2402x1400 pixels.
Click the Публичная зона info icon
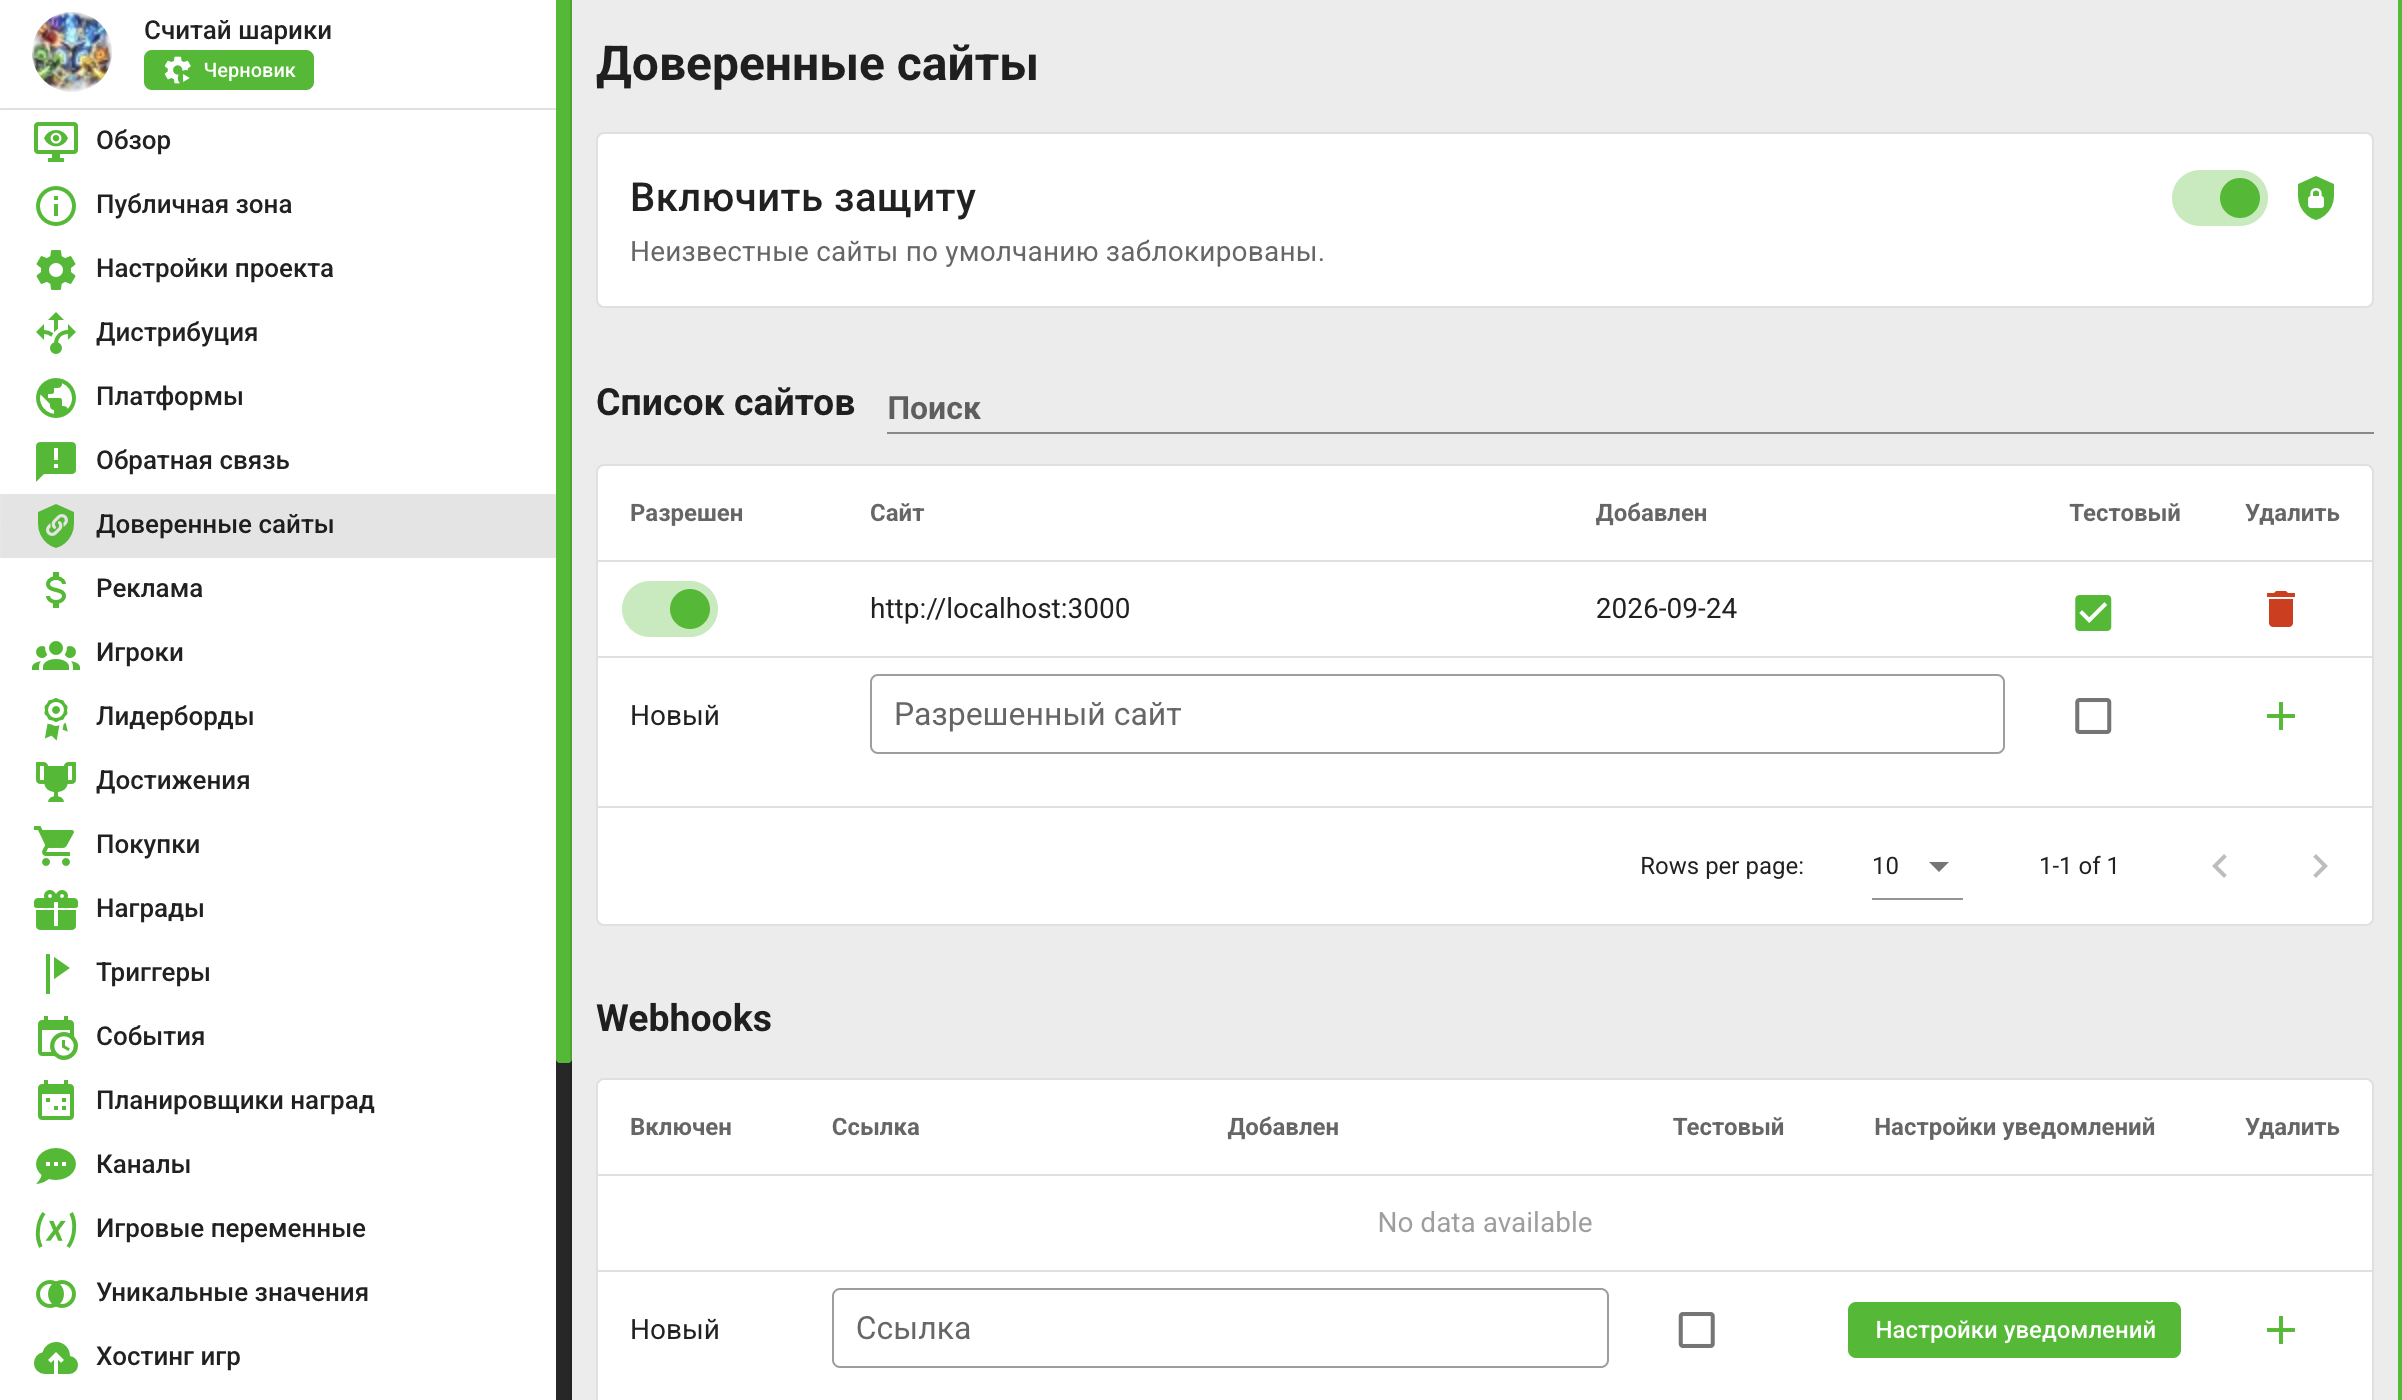pos(56,205)
